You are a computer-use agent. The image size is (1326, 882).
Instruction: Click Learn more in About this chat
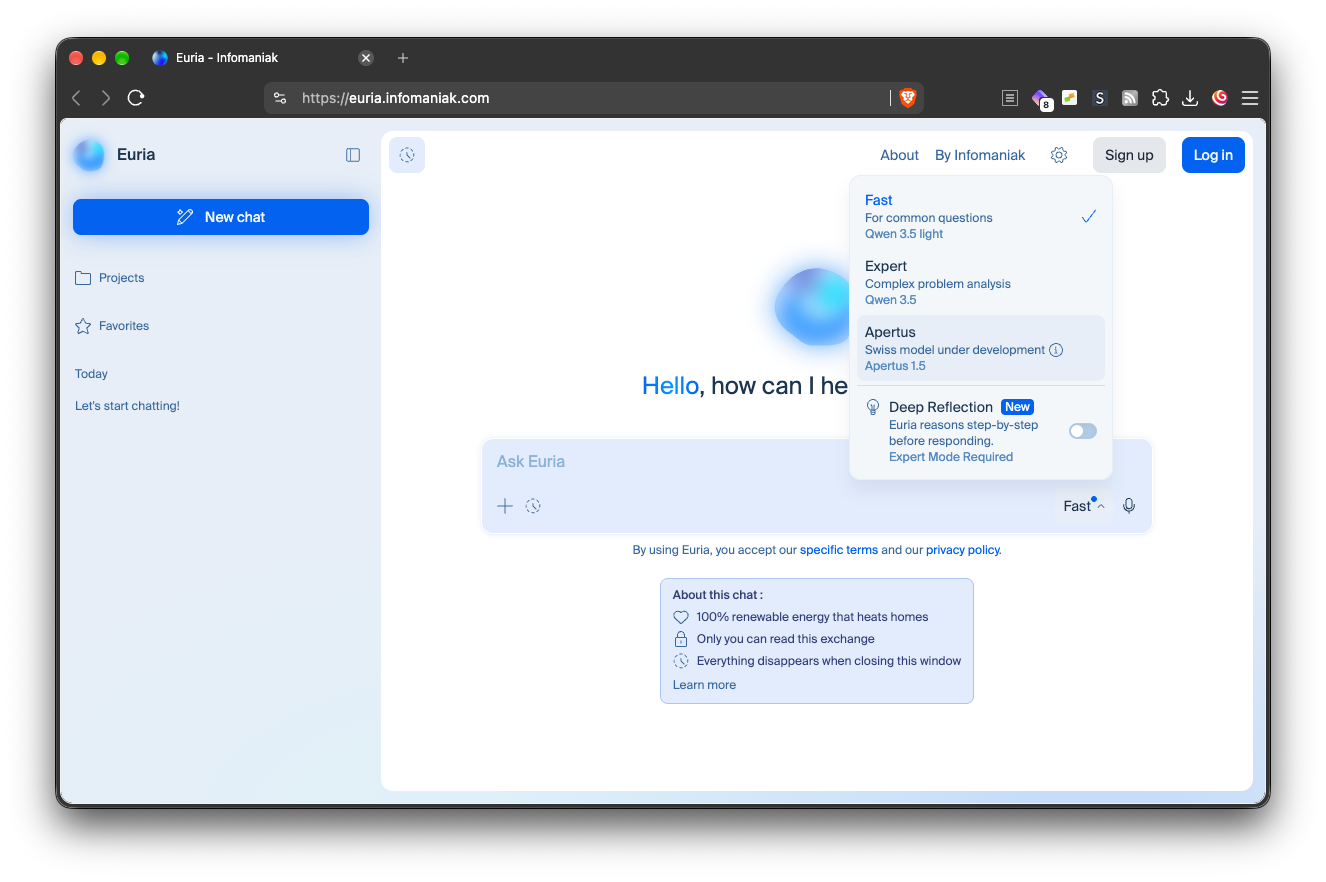[x=704, y=685]
